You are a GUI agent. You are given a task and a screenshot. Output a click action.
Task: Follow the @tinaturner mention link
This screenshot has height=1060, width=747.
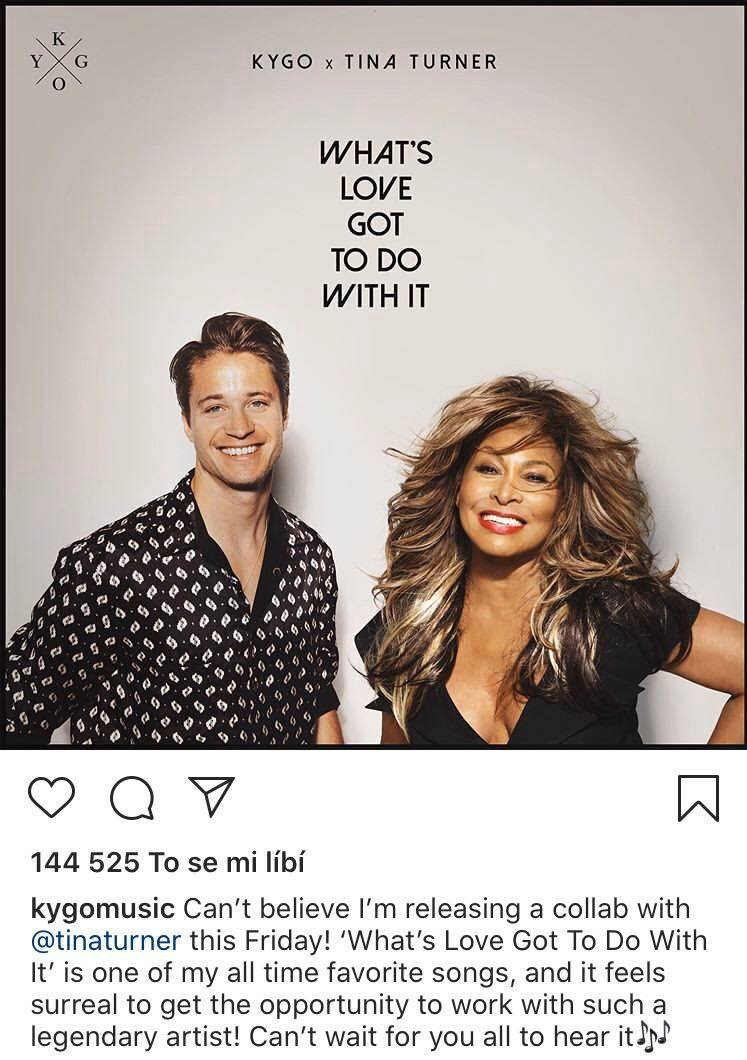click(106, 940)
